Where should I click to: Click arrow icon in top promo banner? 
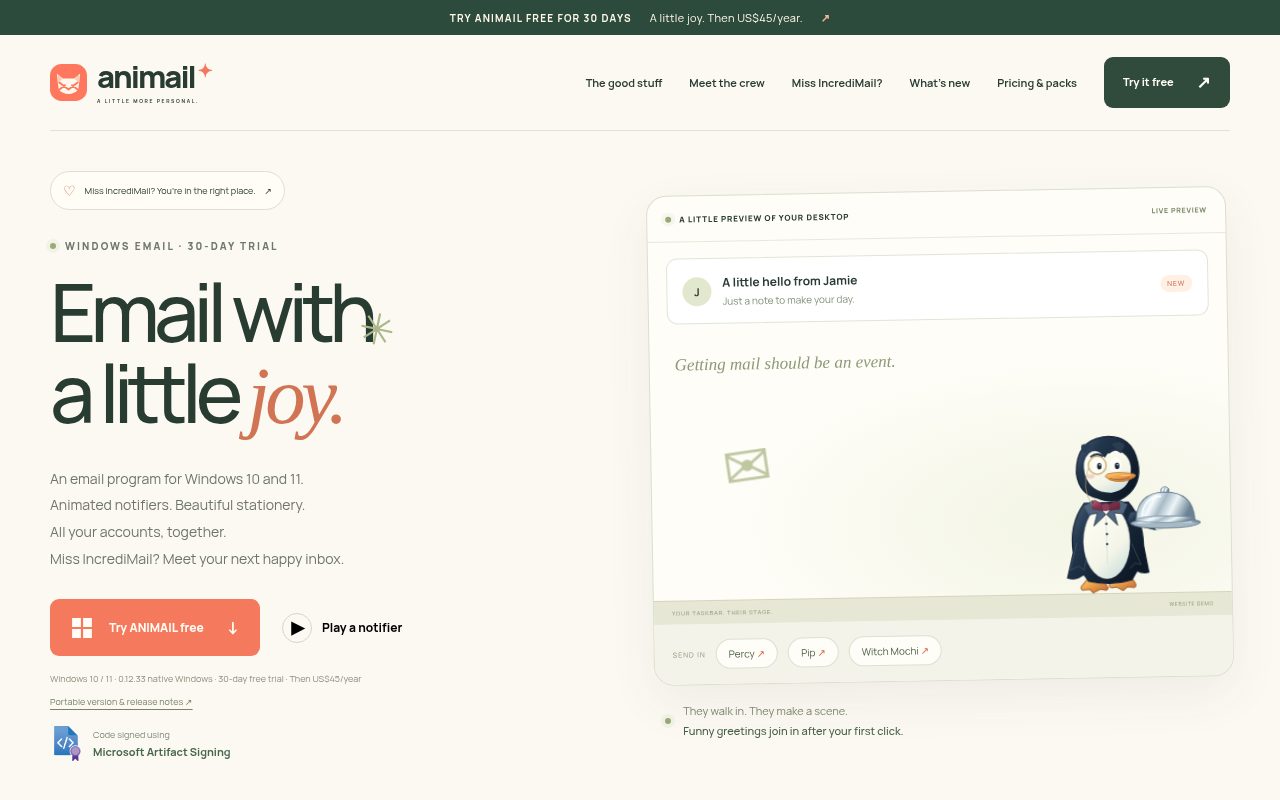[825, 18]
